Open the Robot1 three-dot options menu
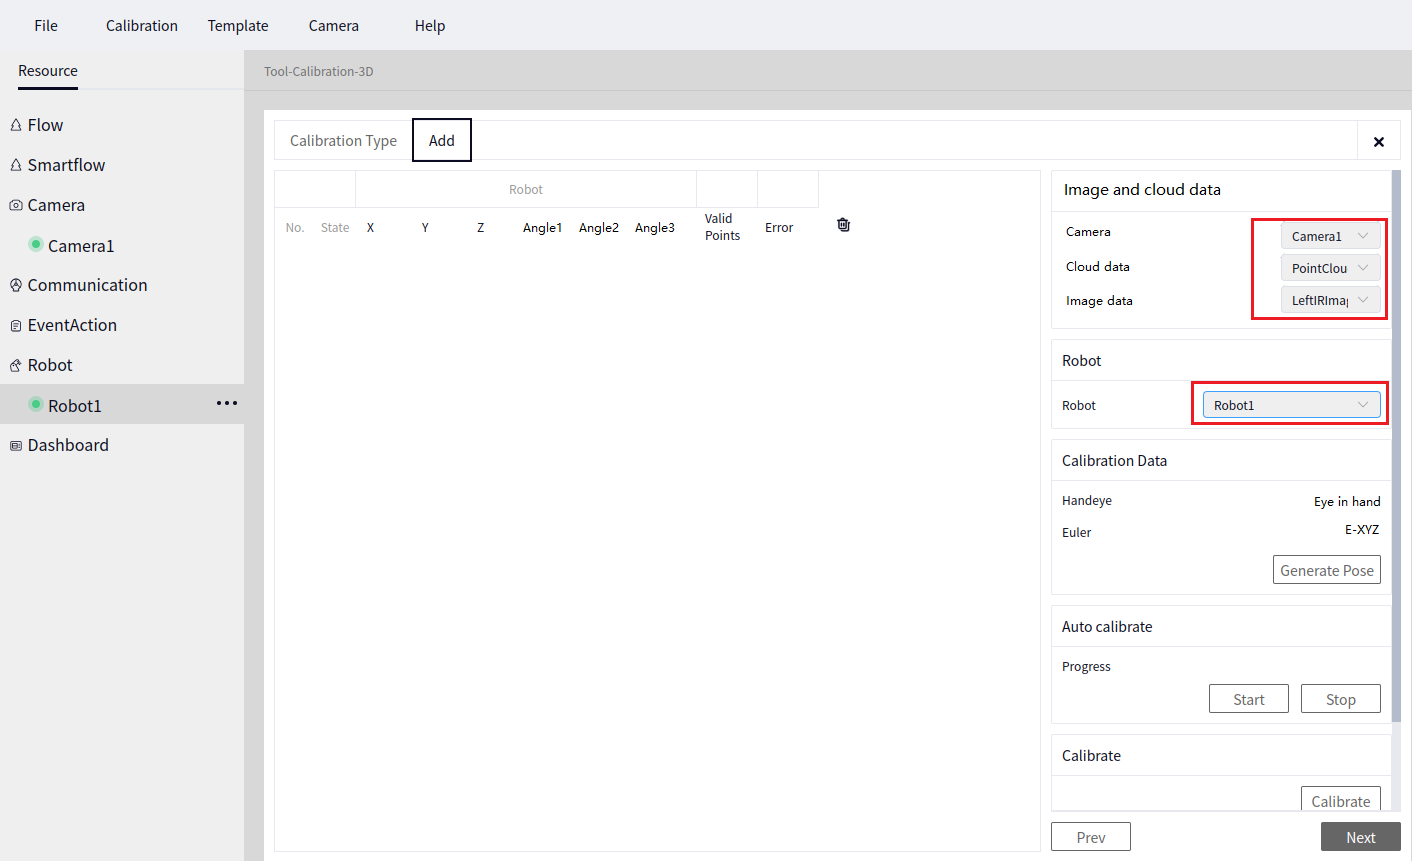 pos(227,404)
